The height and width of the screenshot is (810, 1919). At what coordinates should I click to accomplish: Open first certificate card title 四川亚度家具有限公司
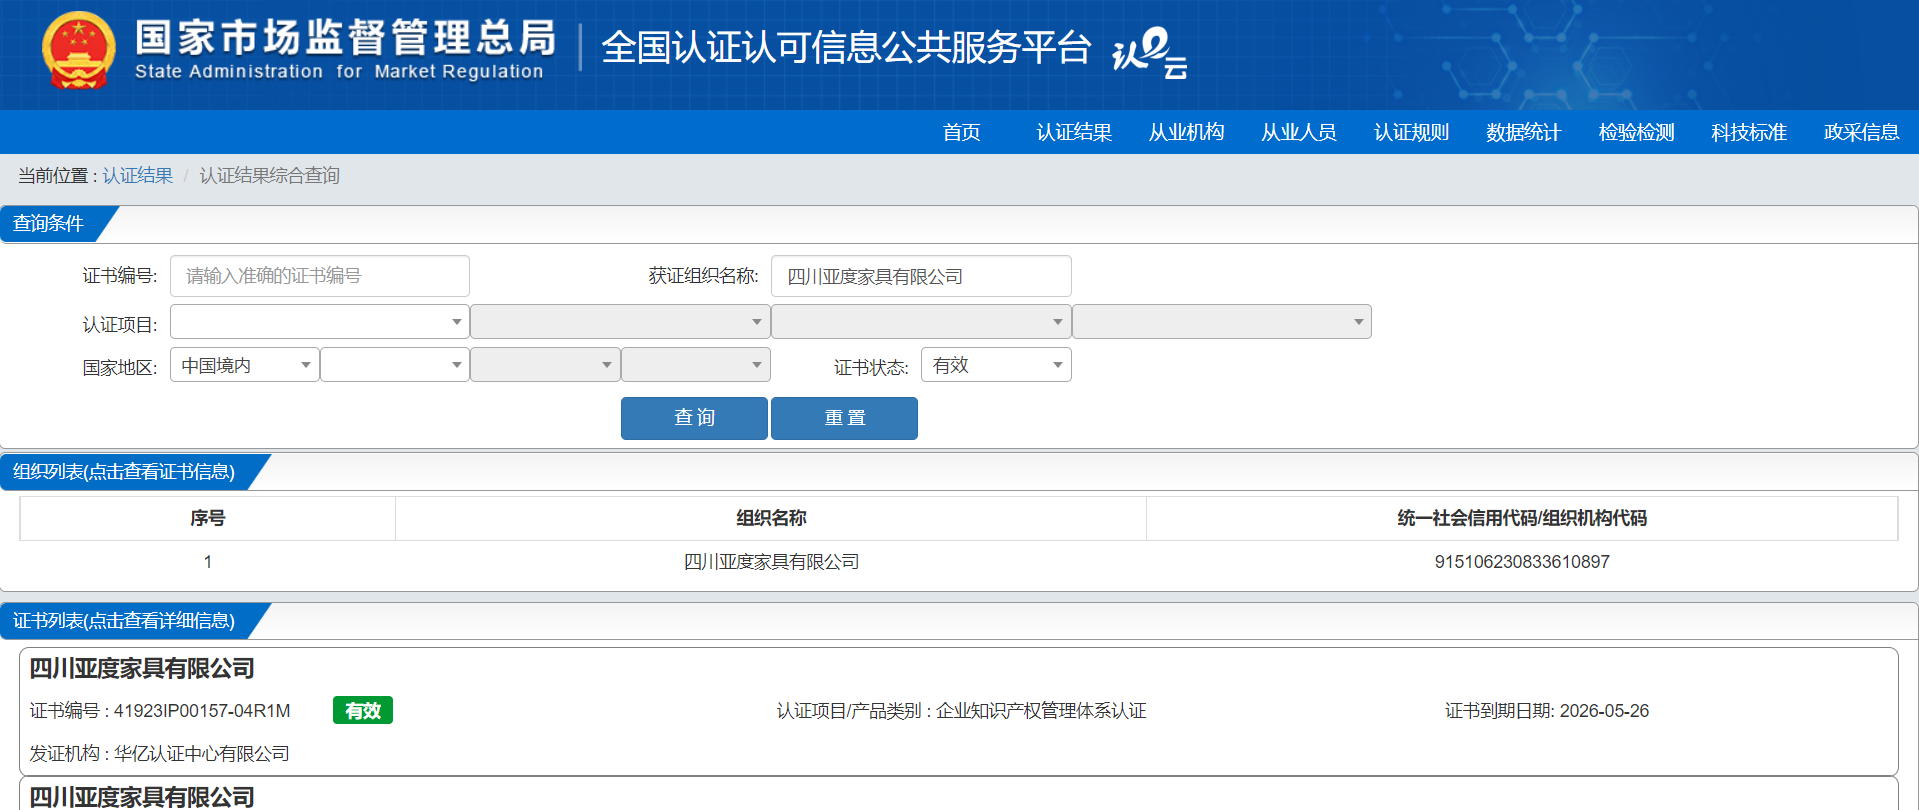tap(142, 668)
